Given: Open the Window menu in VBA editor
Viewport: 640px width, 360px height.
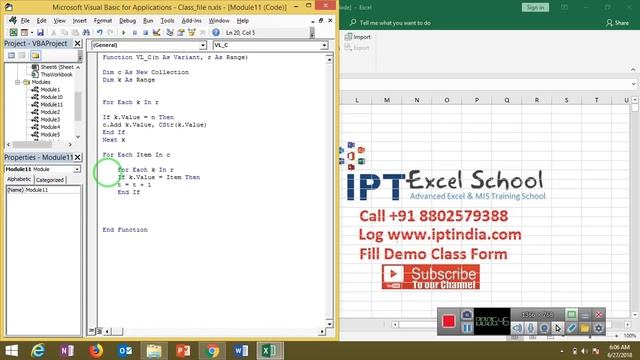Looking at the screenshot, I should [x=219, y=20].
